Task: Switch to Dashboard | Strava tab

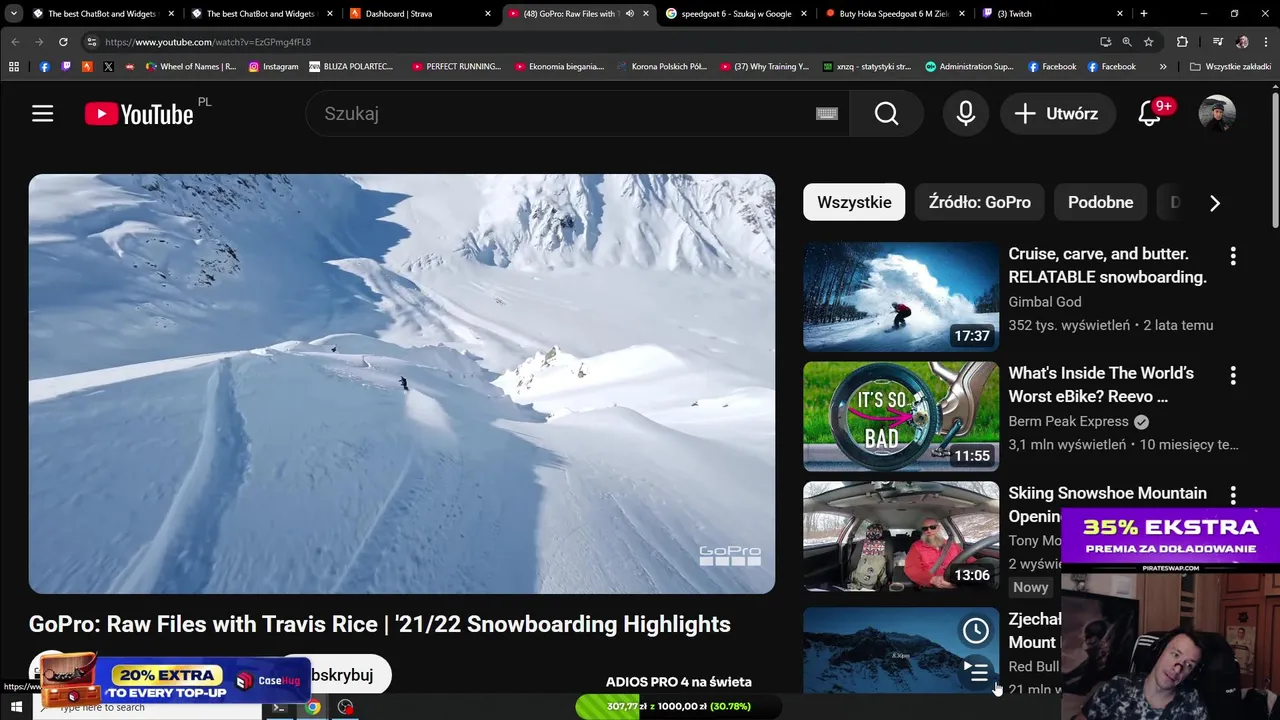Action: (x=420, y=14)
